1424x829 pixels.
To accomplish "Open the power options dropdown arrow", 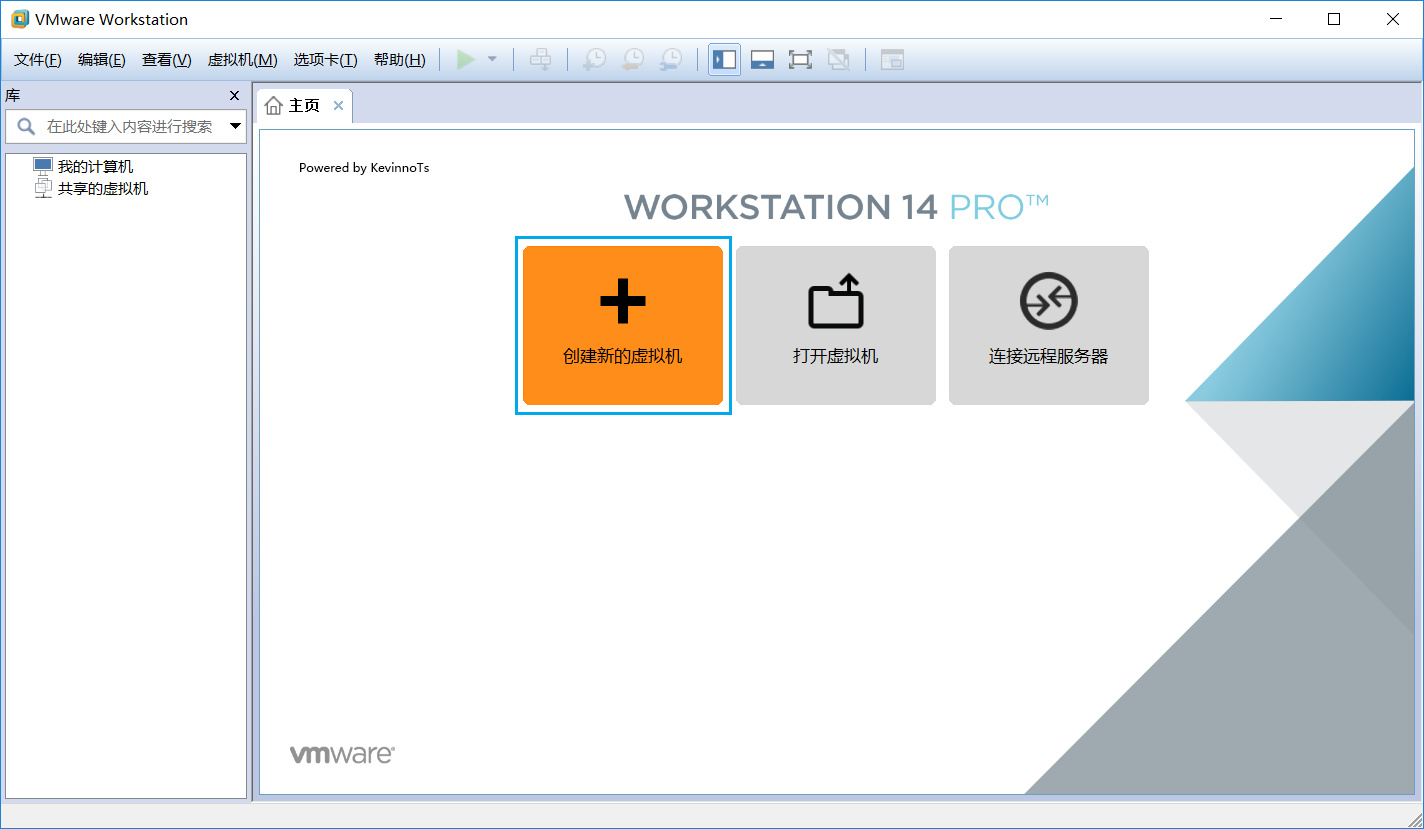I will tap(492, 60).
